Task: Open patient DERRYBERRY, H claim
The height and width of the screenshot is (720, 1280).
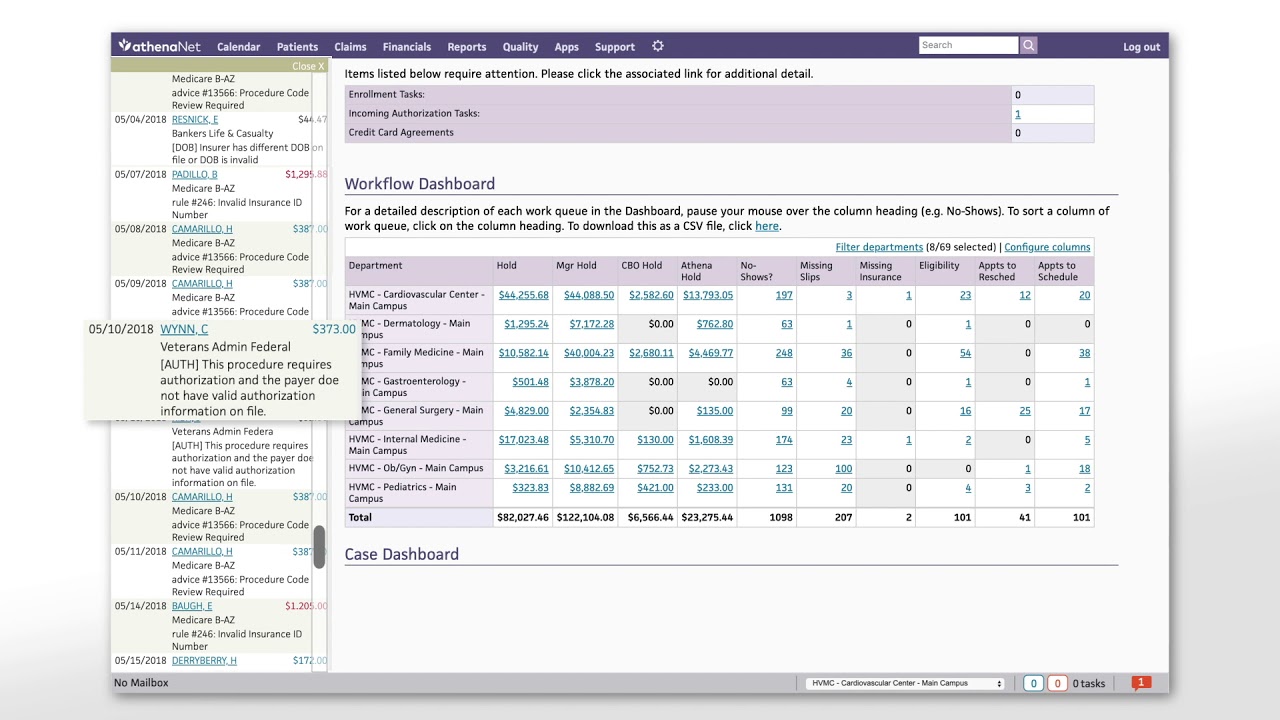Action: point(204,661)
